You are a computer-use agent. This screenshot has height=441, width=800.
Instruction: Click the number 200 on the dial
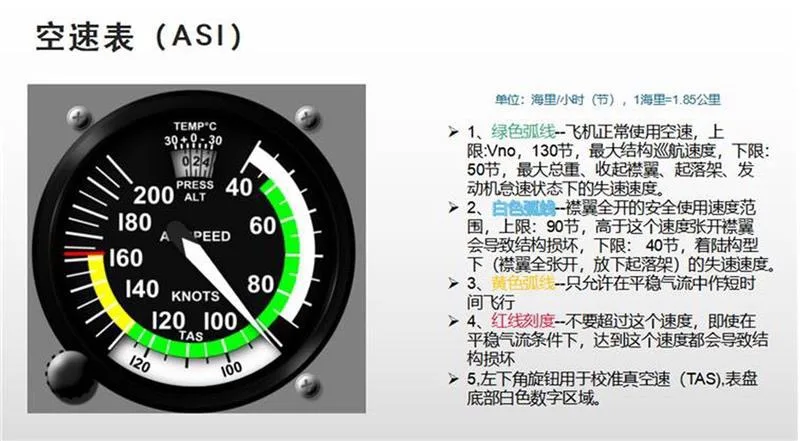point(153,195)
